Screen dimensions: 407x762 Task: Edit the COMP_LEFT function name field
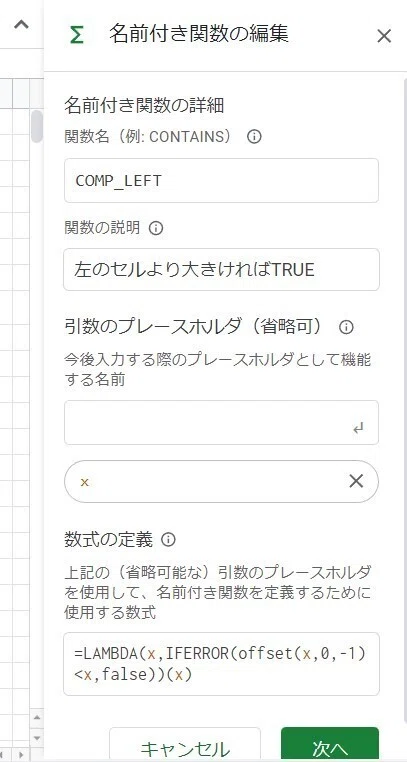(x=221, y=180)
